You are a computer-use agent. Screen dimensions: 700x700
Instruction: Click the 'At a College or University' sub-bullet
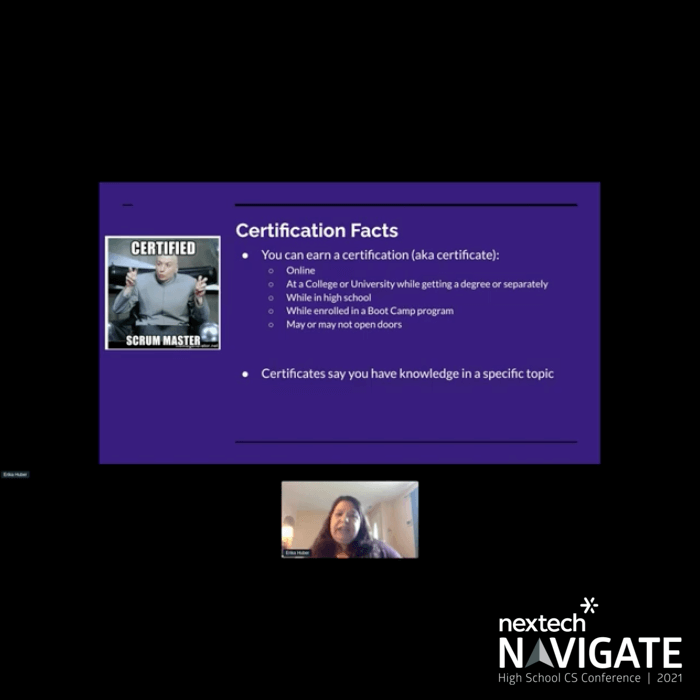(x=416, y=284)
